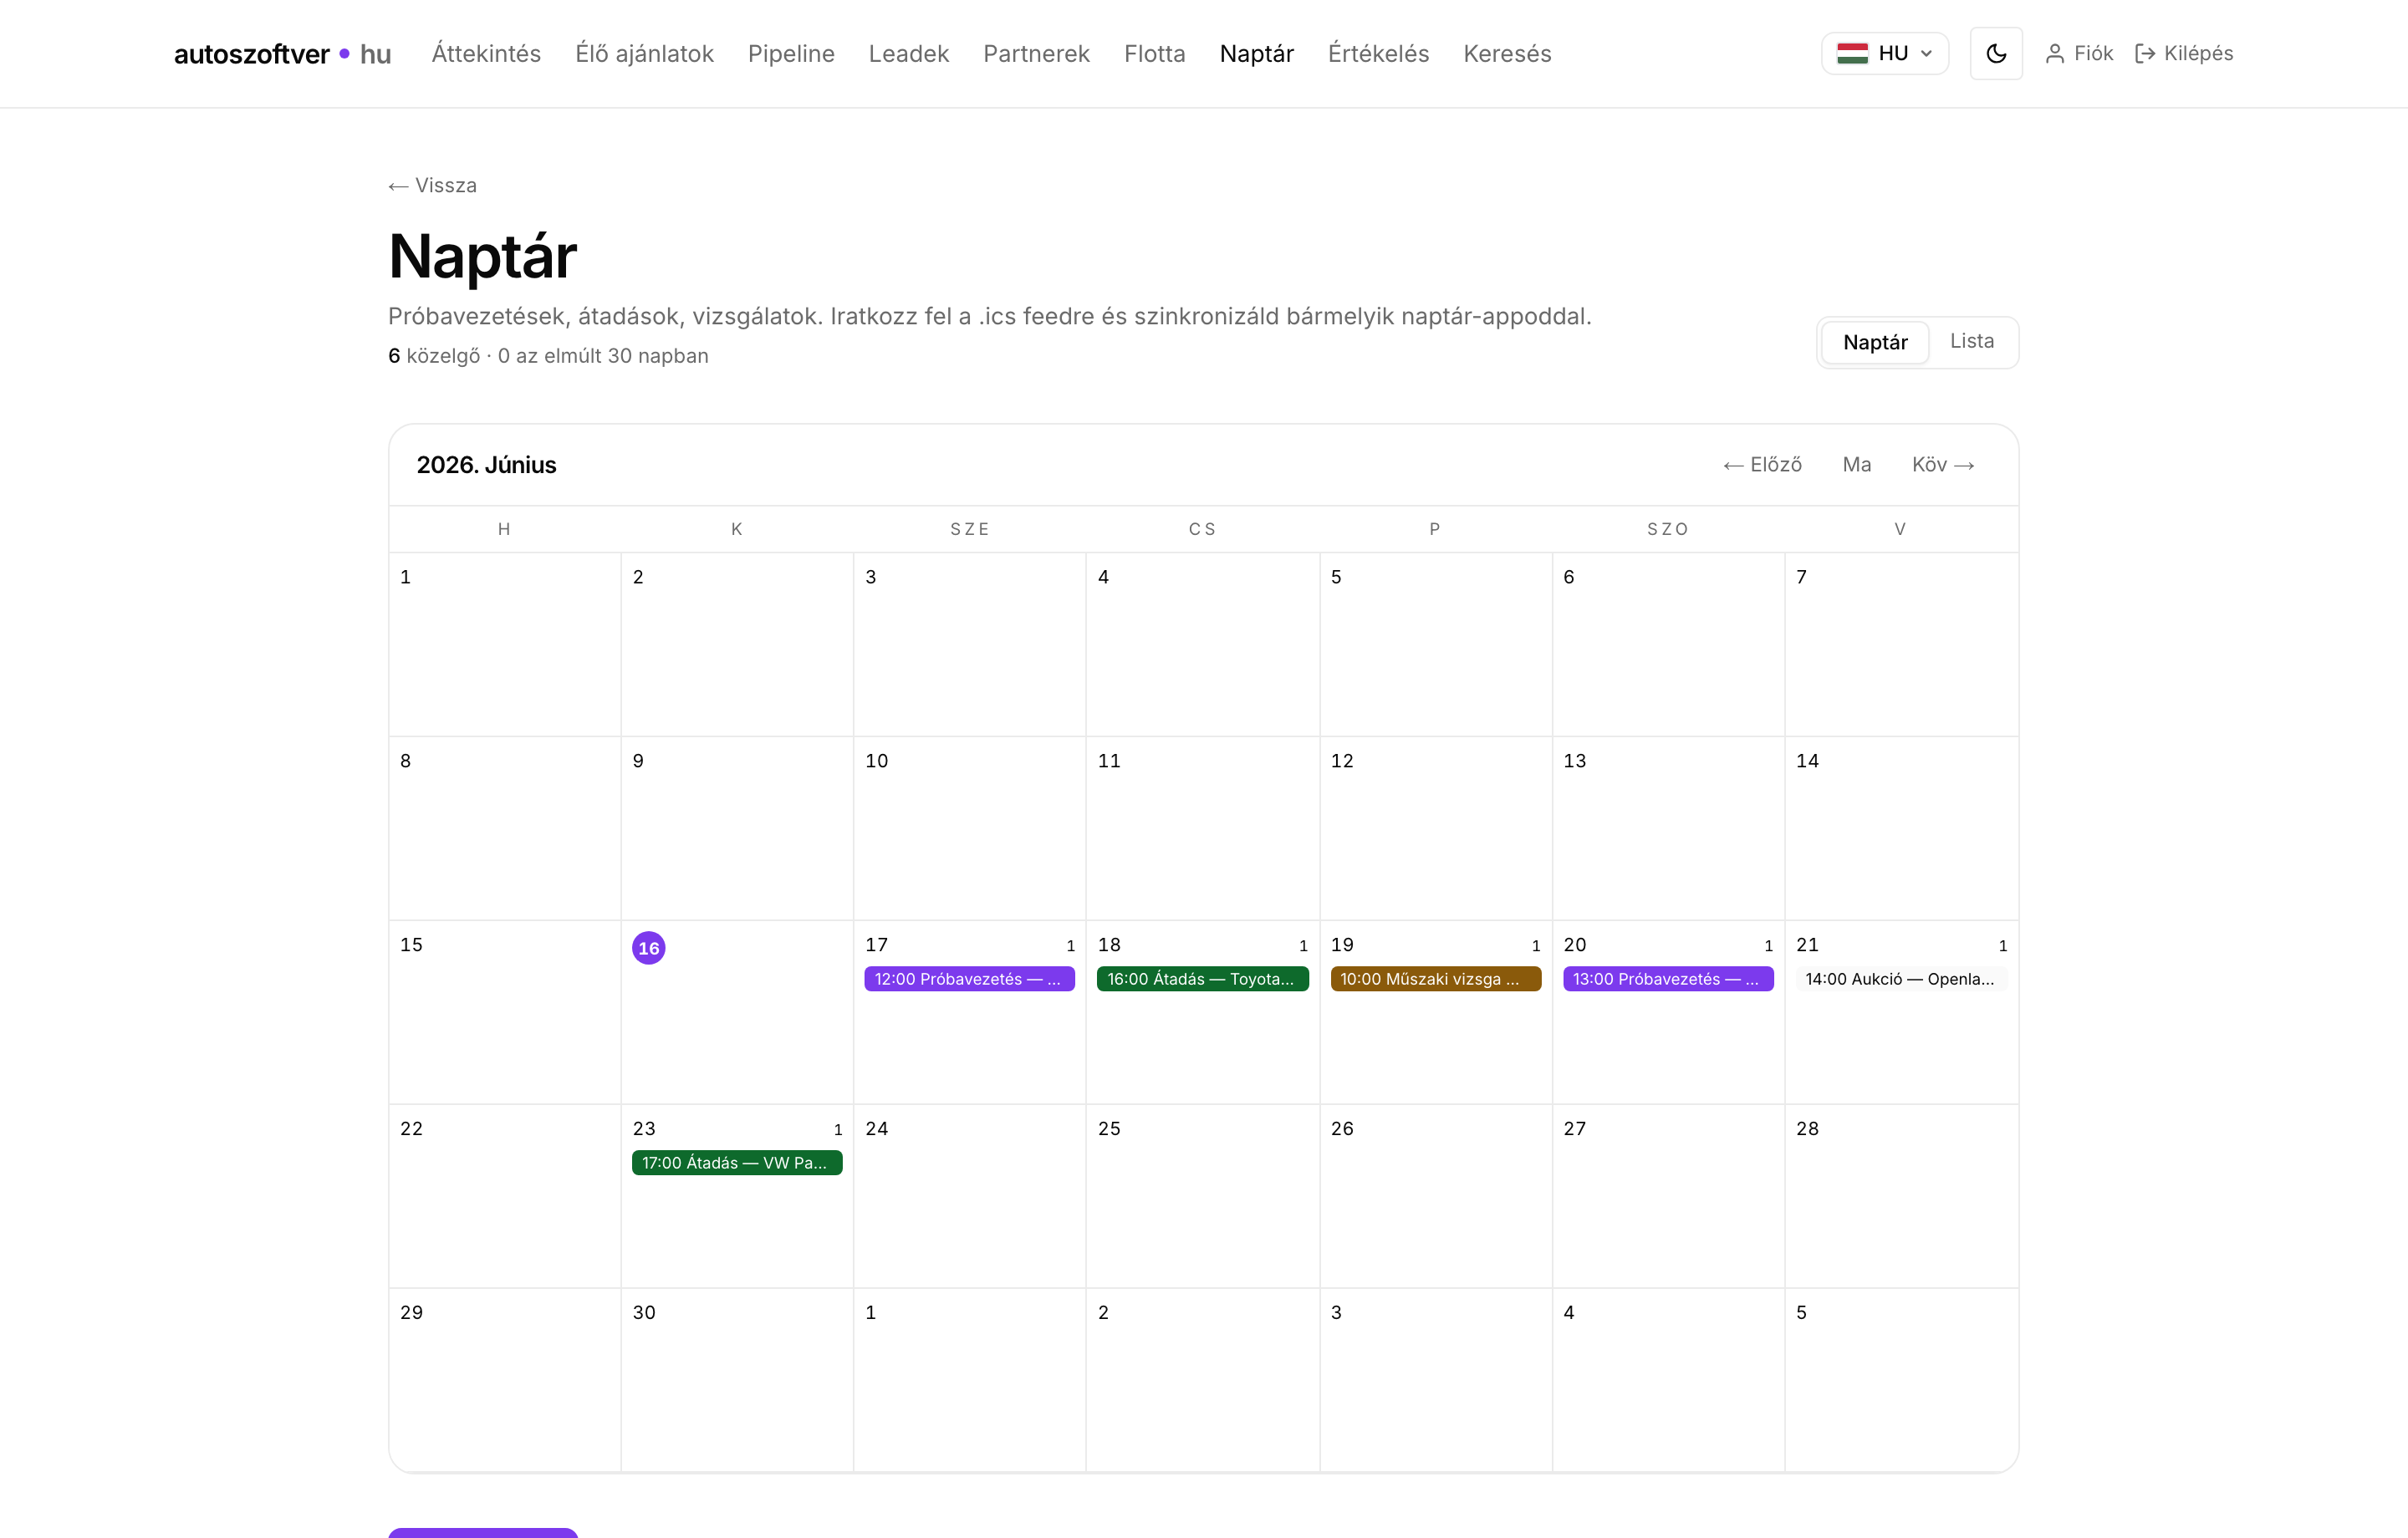Open Értékelés page

1378,54
